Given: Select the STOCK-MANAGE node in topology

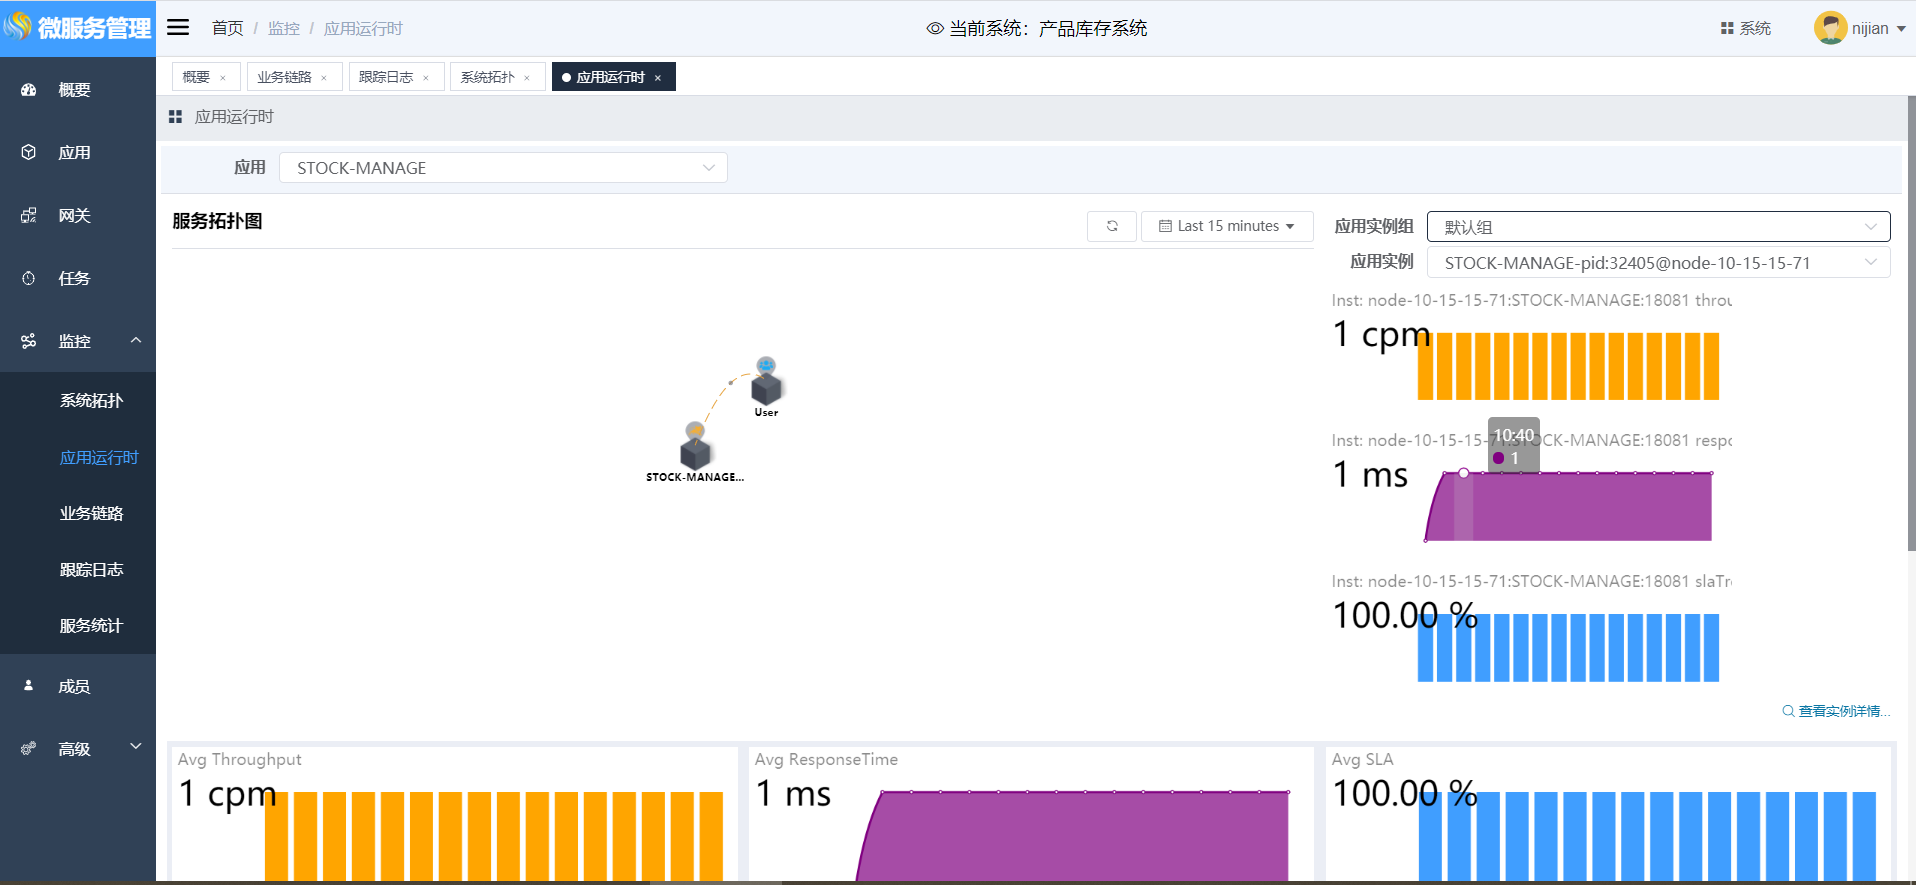Looking at the screenshot, I should [x=695, y=450].
